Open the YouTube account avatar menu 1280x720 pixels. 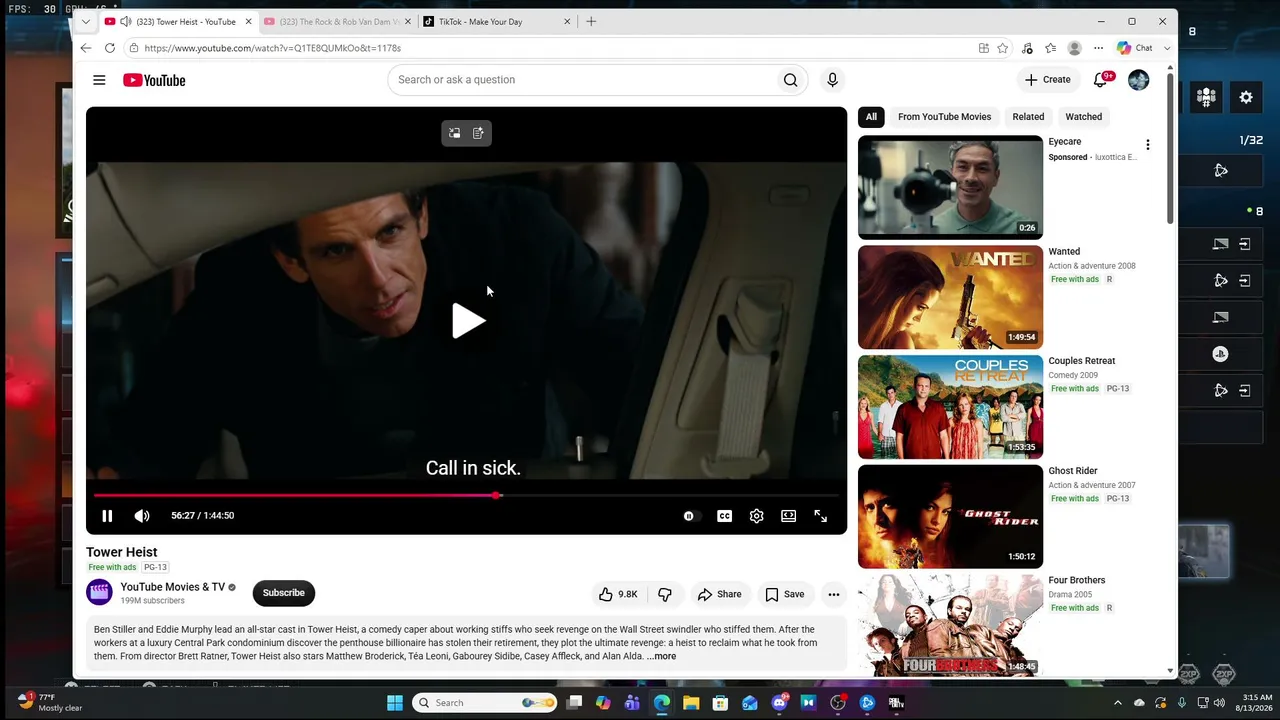coord(1139,80)
